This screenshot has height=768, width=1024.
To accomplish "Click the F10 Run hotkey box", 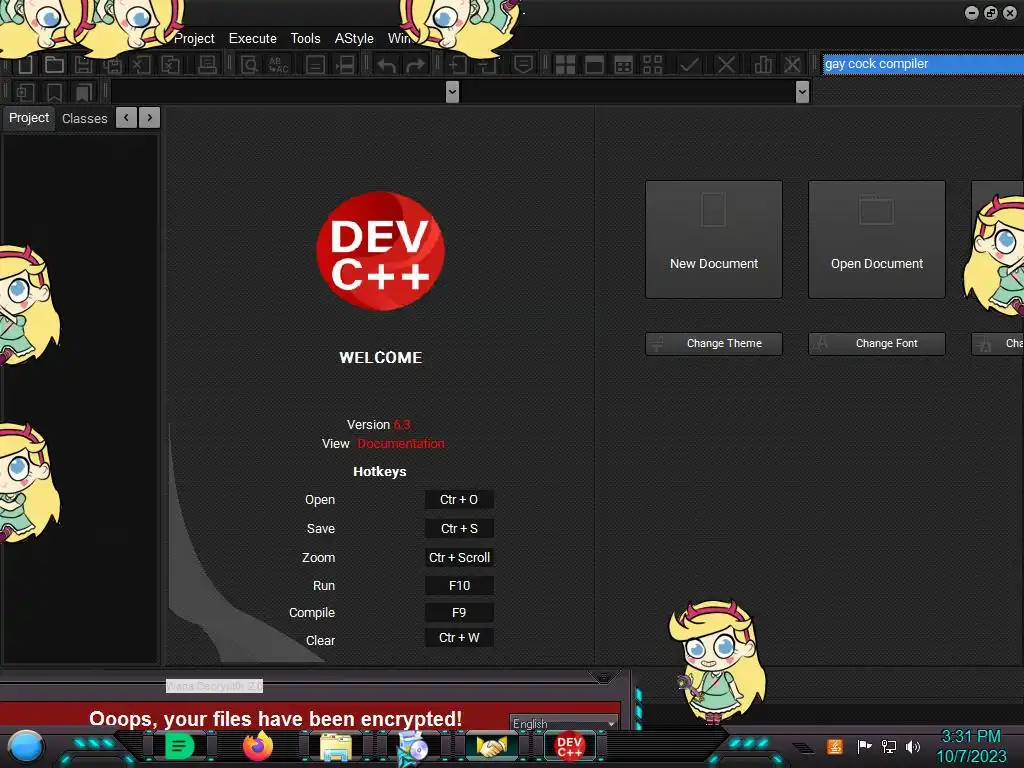I will click(459, 586).
